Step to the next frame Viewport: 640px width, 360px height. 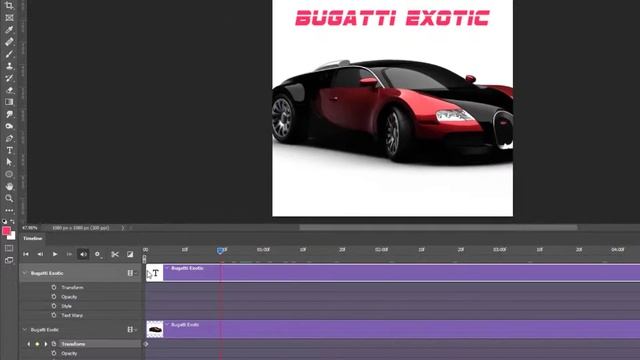pos(69,254)
